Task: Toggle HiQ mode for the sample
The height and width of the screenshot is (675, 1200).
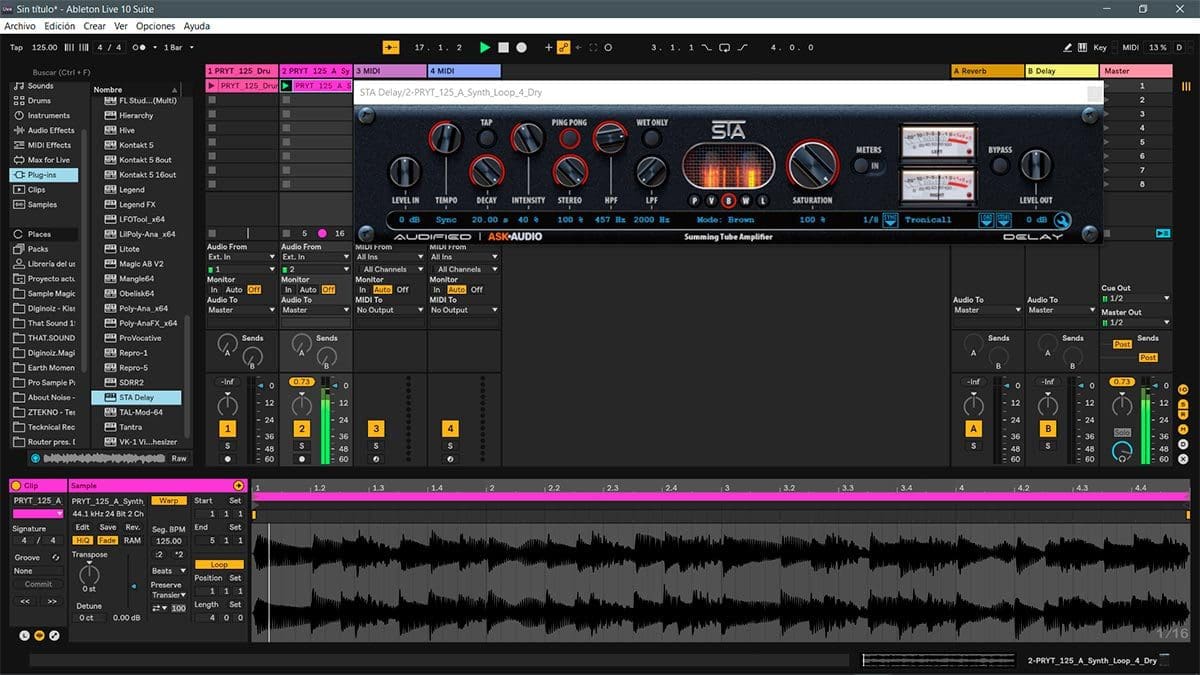Action: click(83, 540)
